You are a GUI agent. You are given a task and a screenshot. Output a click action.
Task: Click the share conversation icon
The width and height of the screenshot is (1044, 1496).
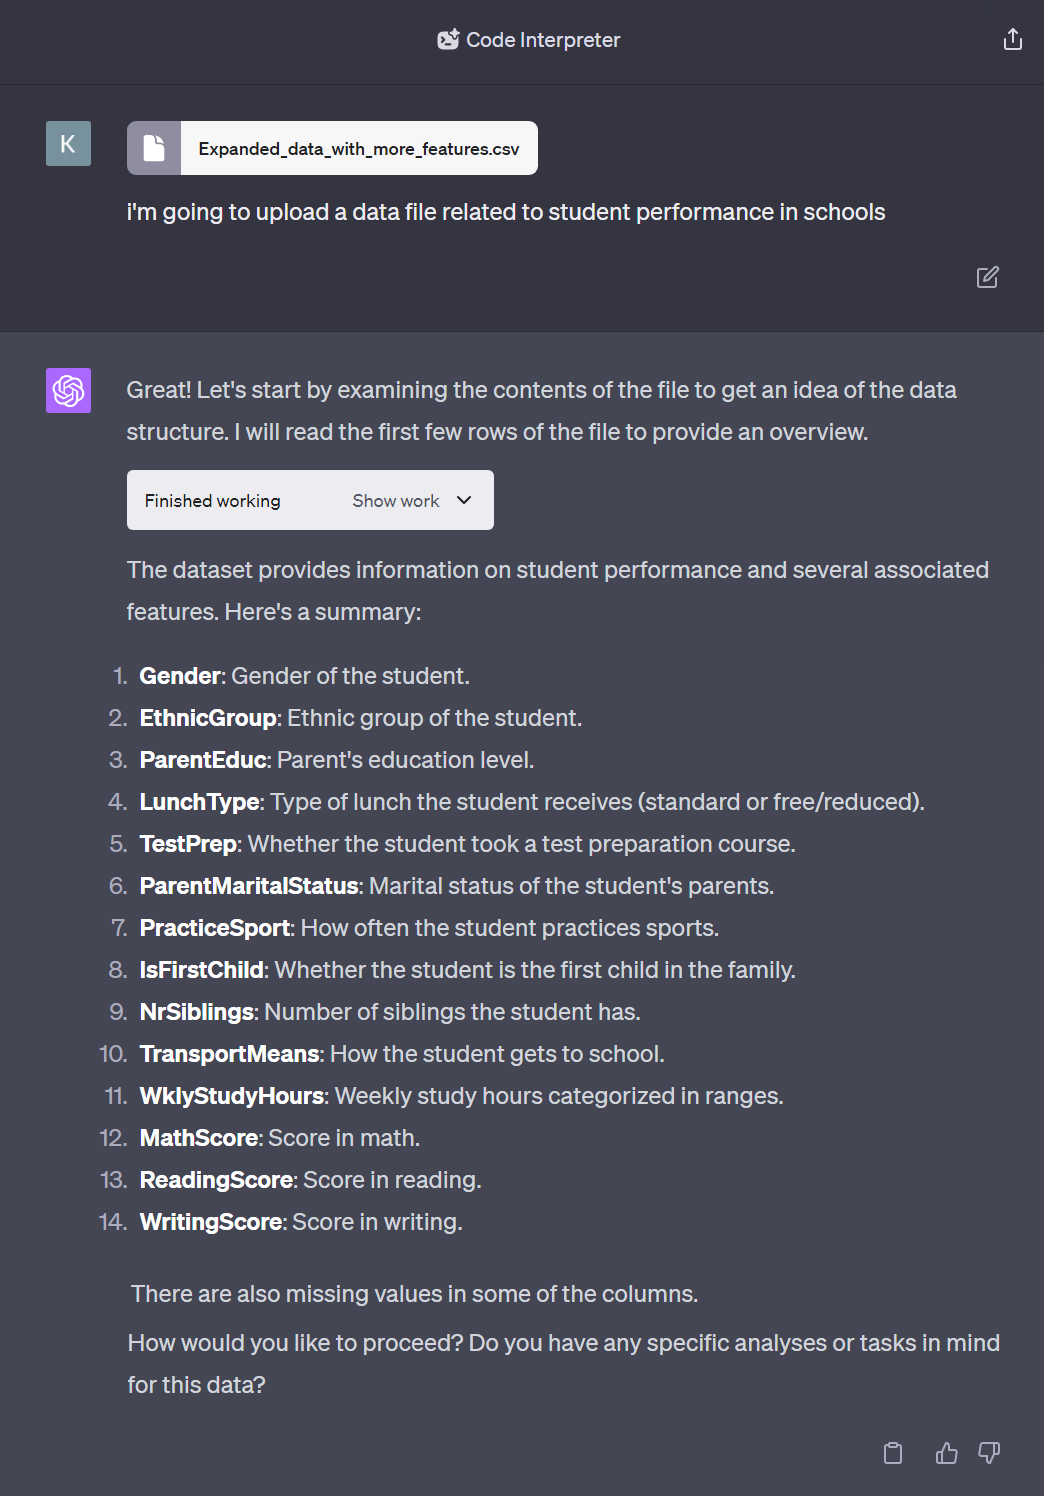[x=1012, y=39]
